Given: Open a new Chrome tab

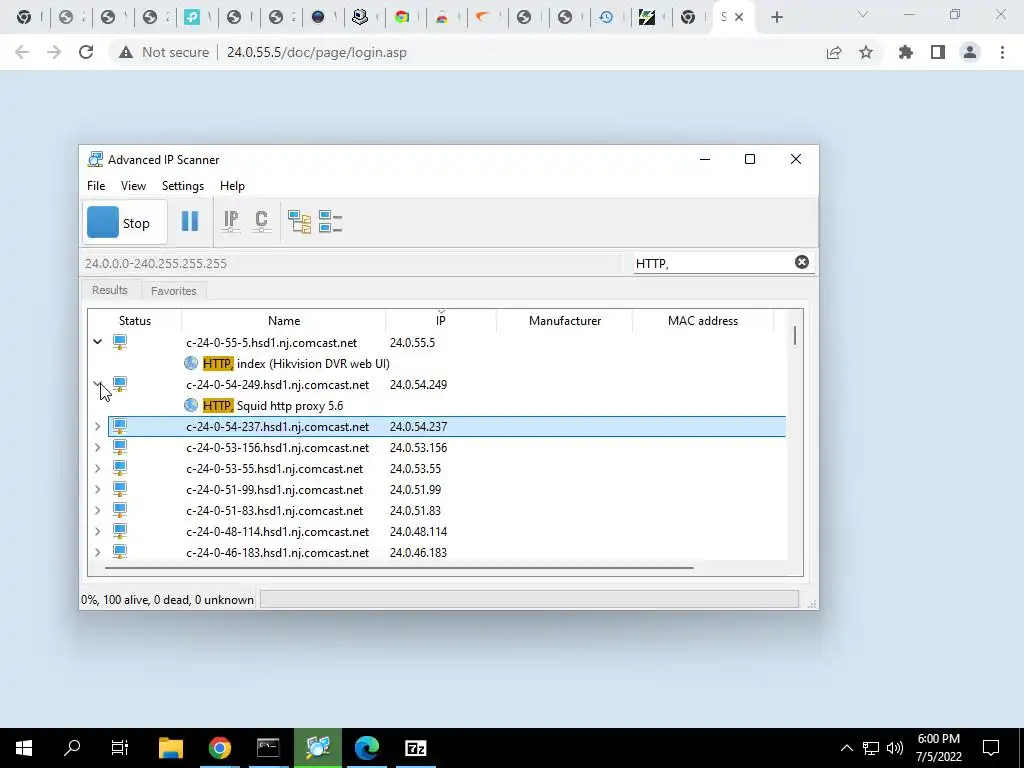Looking at the screenshot, I should (x=776, y=18).
